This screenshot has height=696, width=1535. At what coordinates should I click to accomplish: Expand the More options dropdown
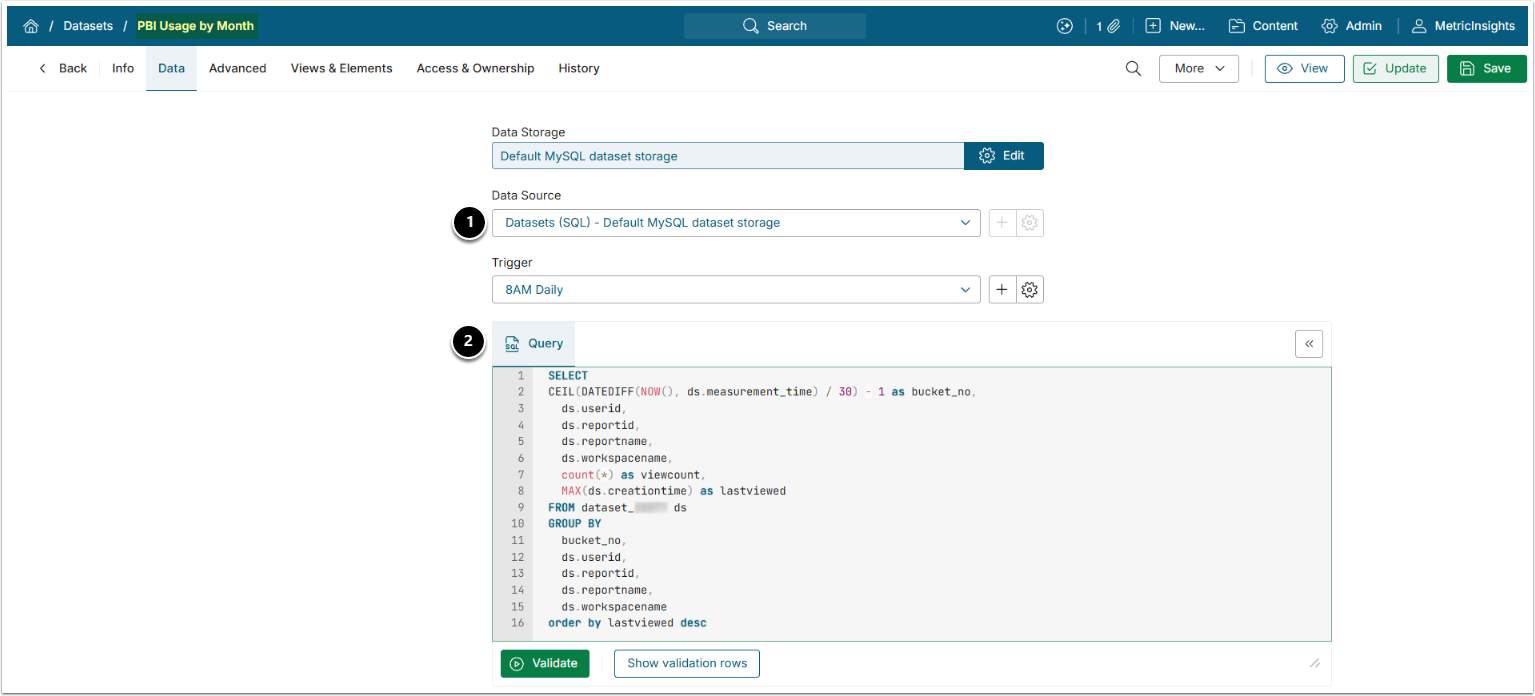1198,68
